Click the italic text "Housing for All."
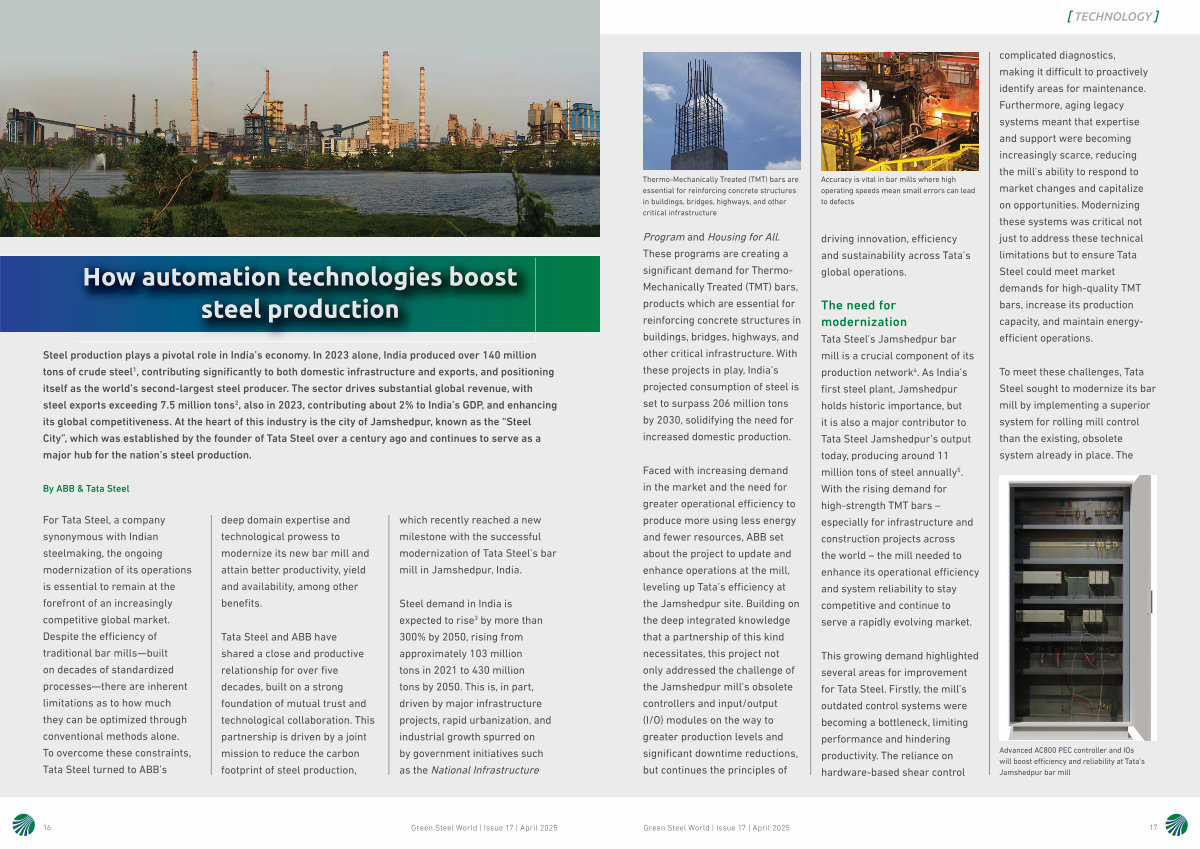The image size is (1200, 849). (743, 237)
